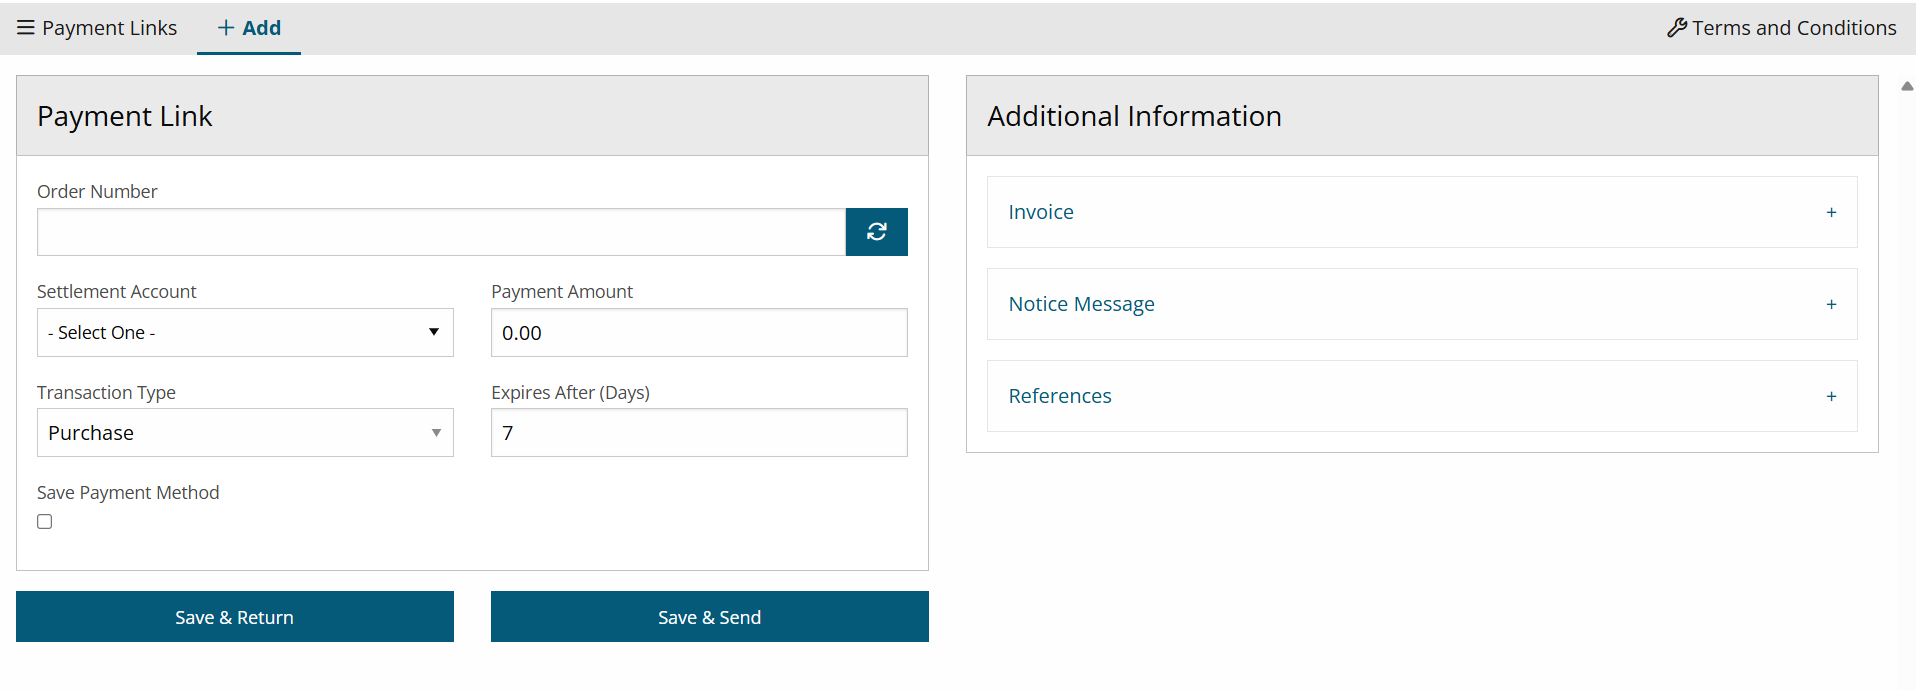Expand the Notice Message section
The height and width of the screenshot is (690, 1916).
1081,304
